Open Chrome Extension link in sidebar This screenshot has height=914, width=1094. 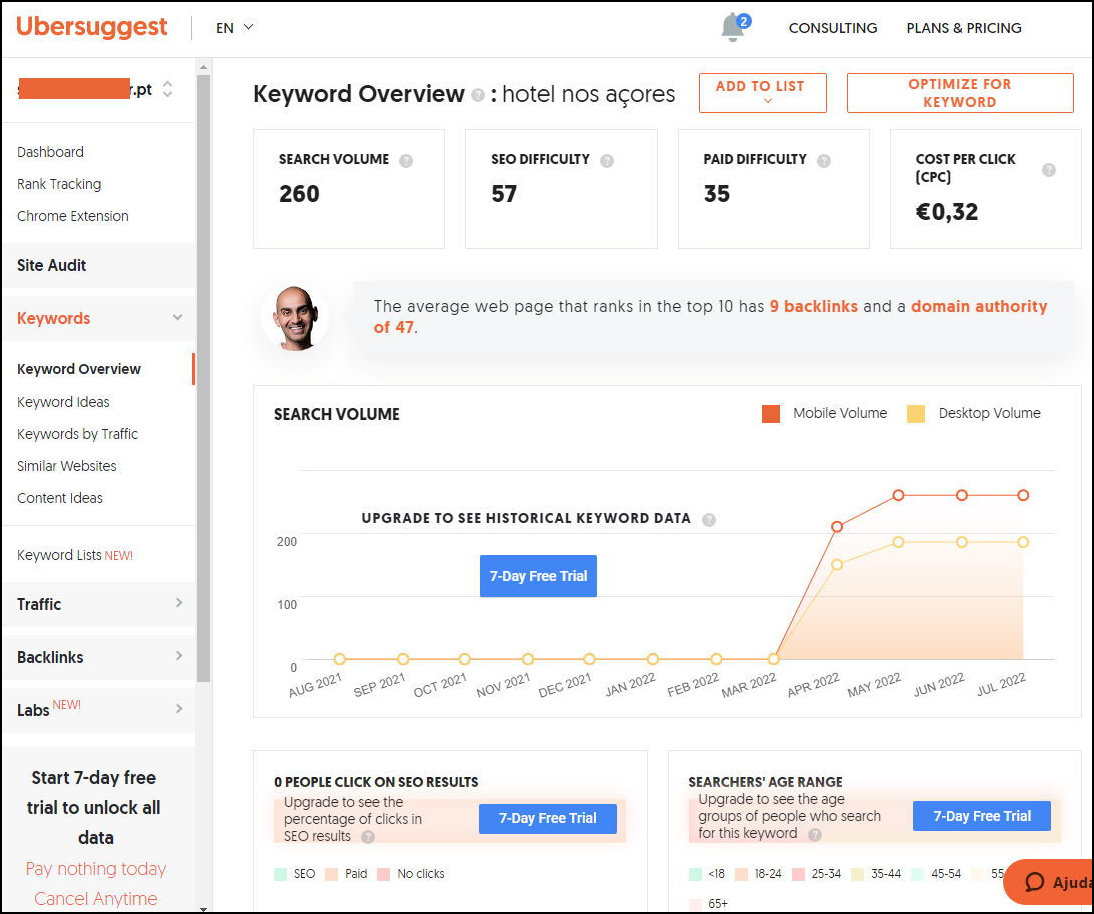click(x=73, y=216)
